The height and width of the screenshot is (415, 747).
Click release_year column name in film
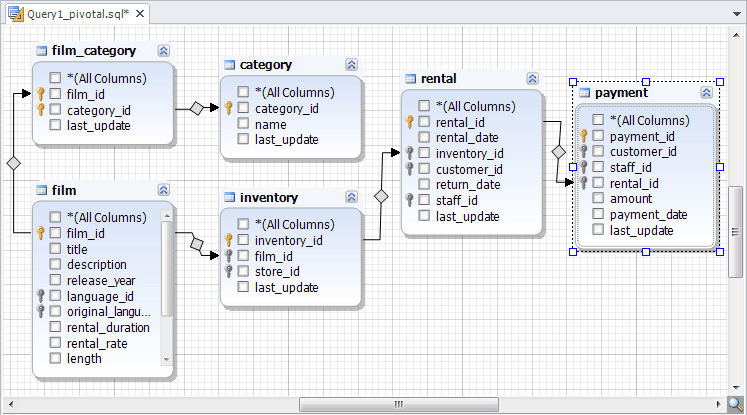pos(101,280)
